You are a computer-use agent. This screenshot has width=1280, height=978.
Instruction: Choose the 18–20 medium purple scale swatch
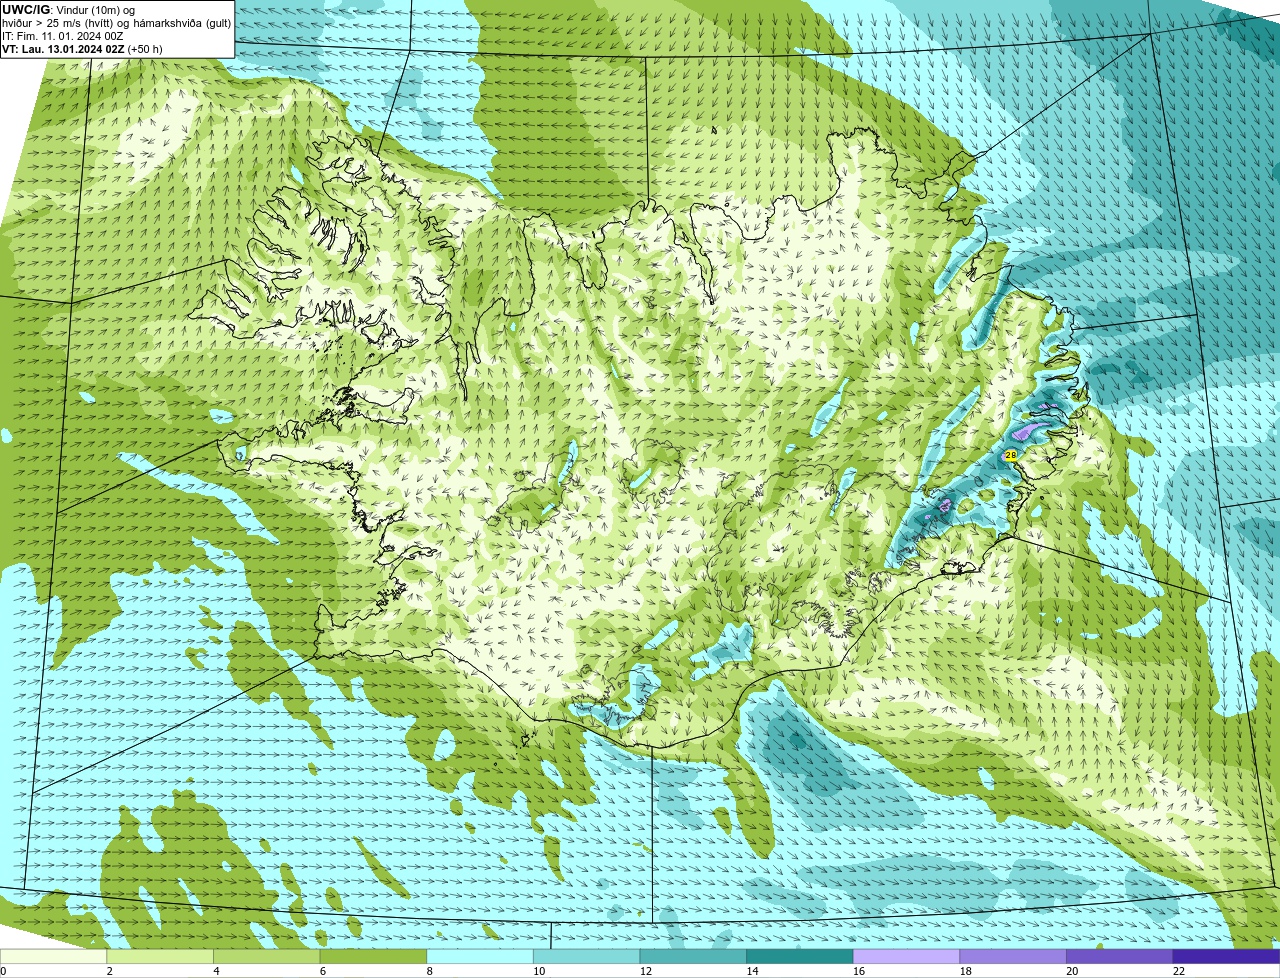tap(1013, 957)
